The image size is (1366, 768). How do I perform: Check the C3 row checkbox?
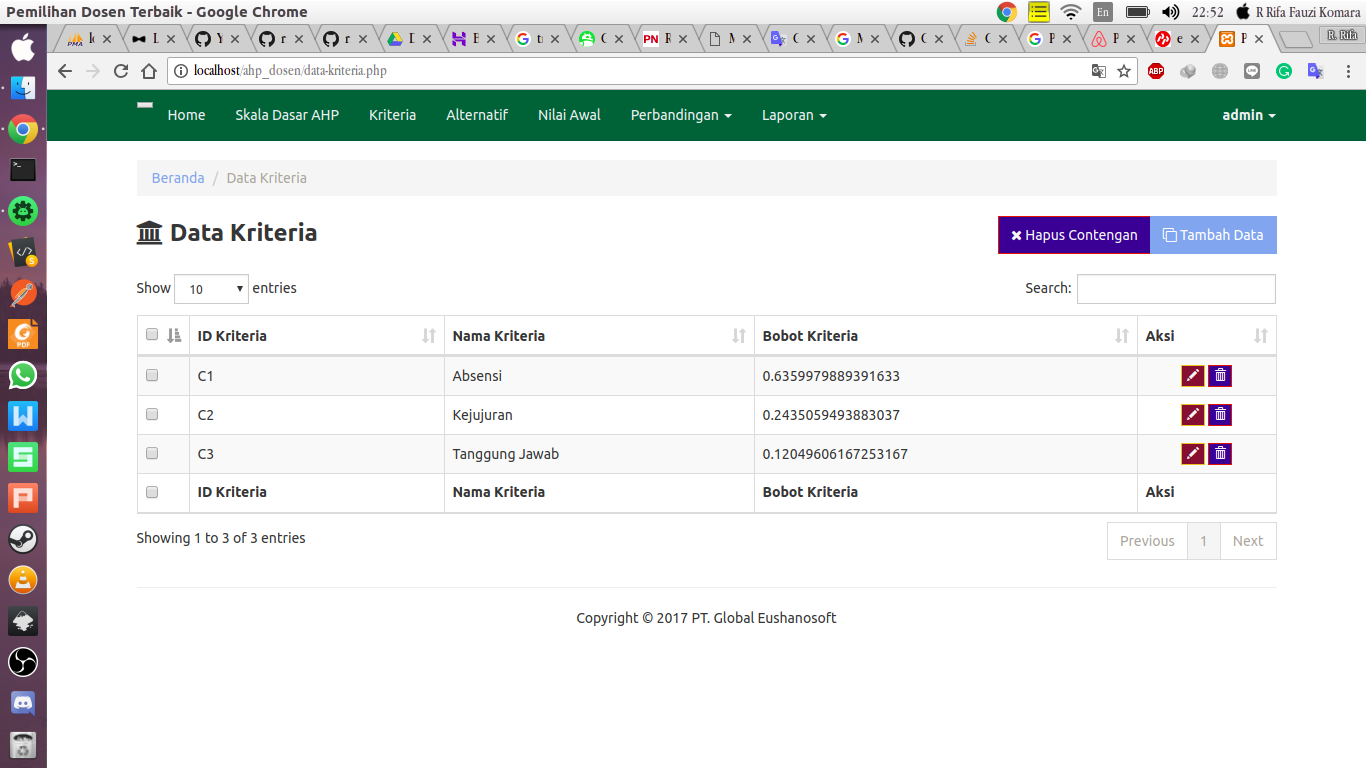[x=152, y=453]
